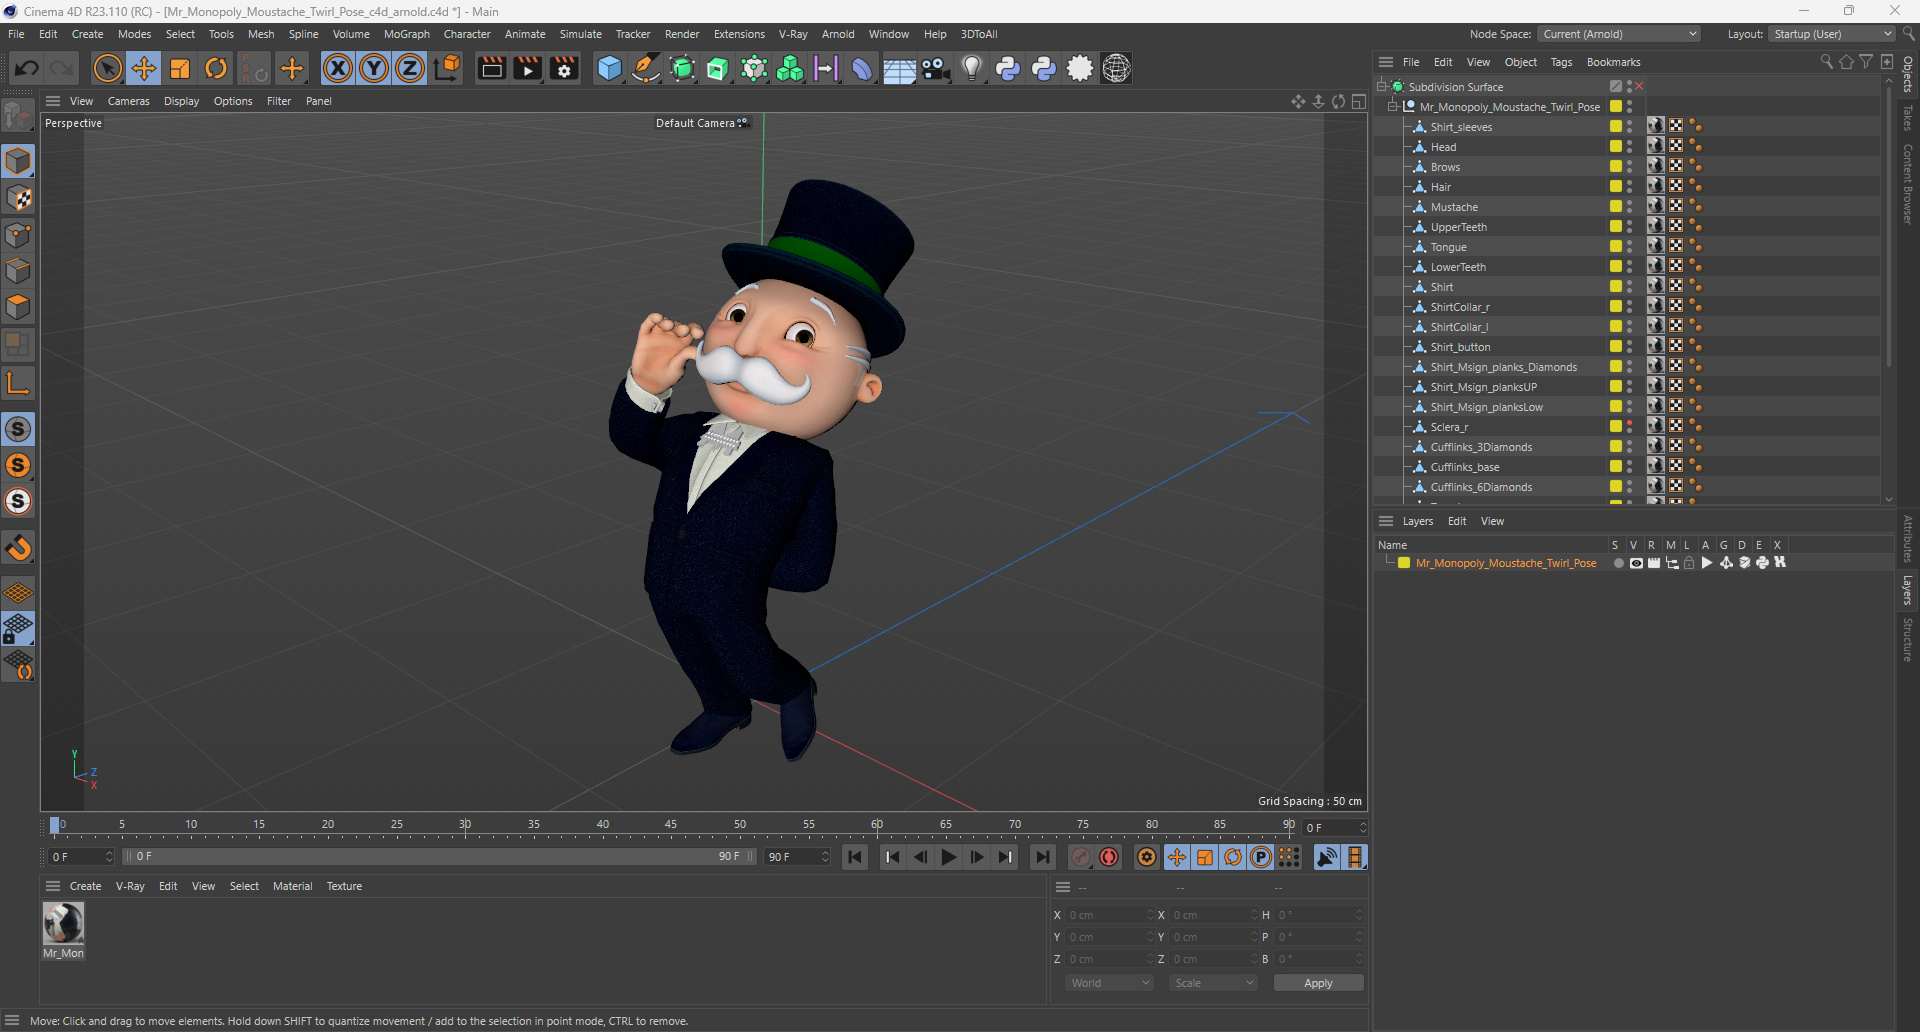Select the Live Selection tool
The height and width of the screenshot is (1032, 1920).
point(107,68)
